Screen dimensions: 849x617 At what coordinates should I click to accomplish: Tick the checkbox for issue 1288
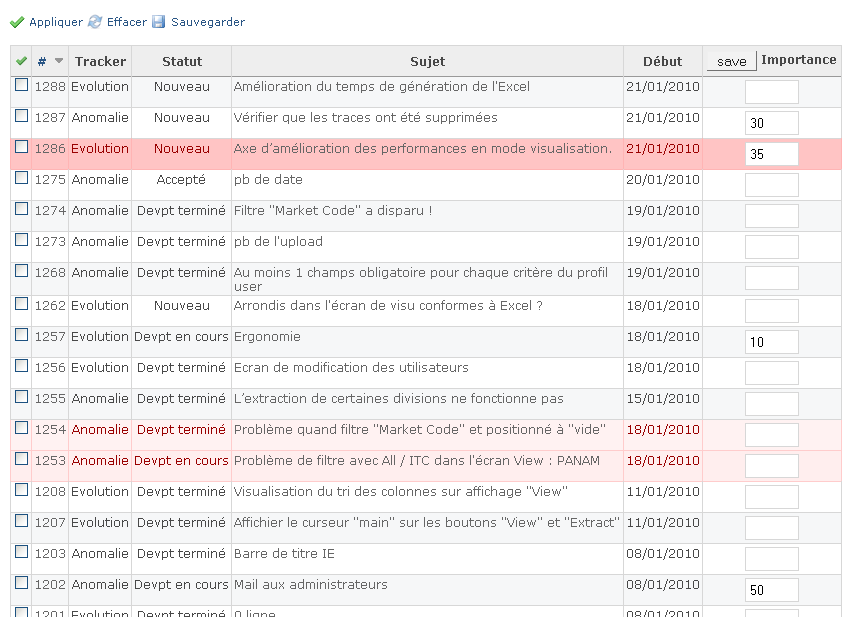pos(22,85)
